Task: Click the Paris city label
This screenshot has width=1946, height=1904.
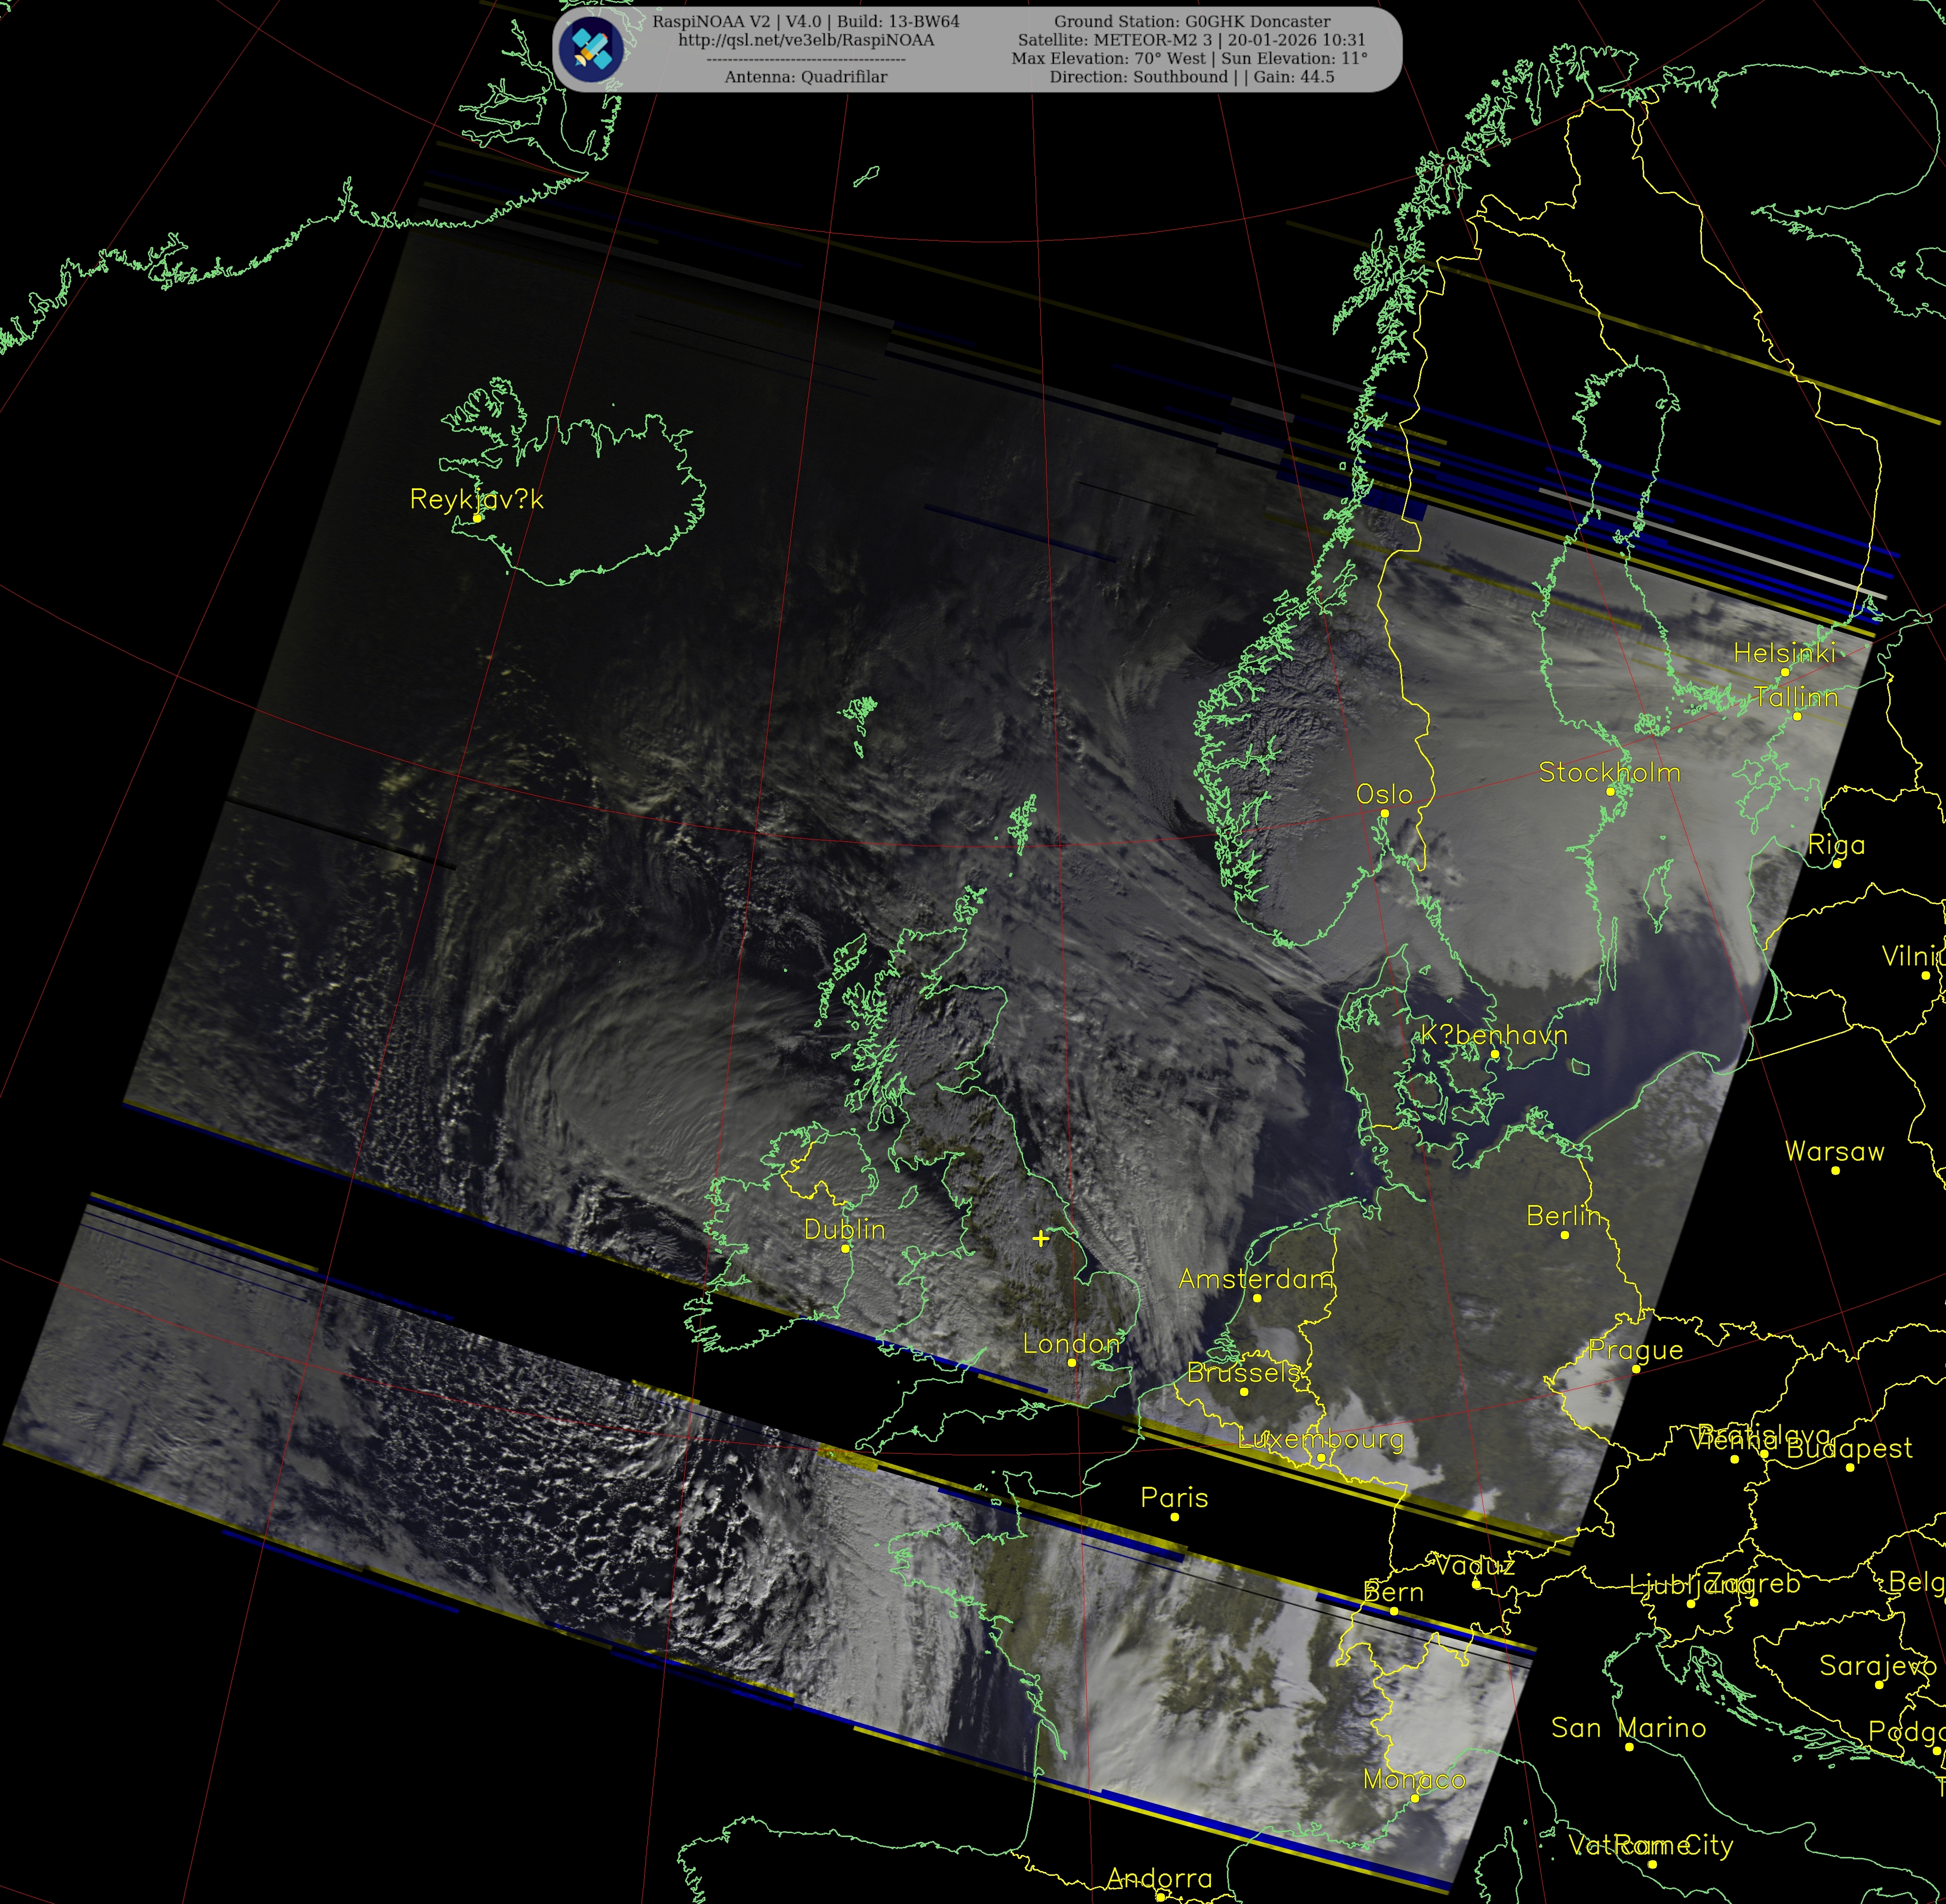Action: pos(1174,1498)
